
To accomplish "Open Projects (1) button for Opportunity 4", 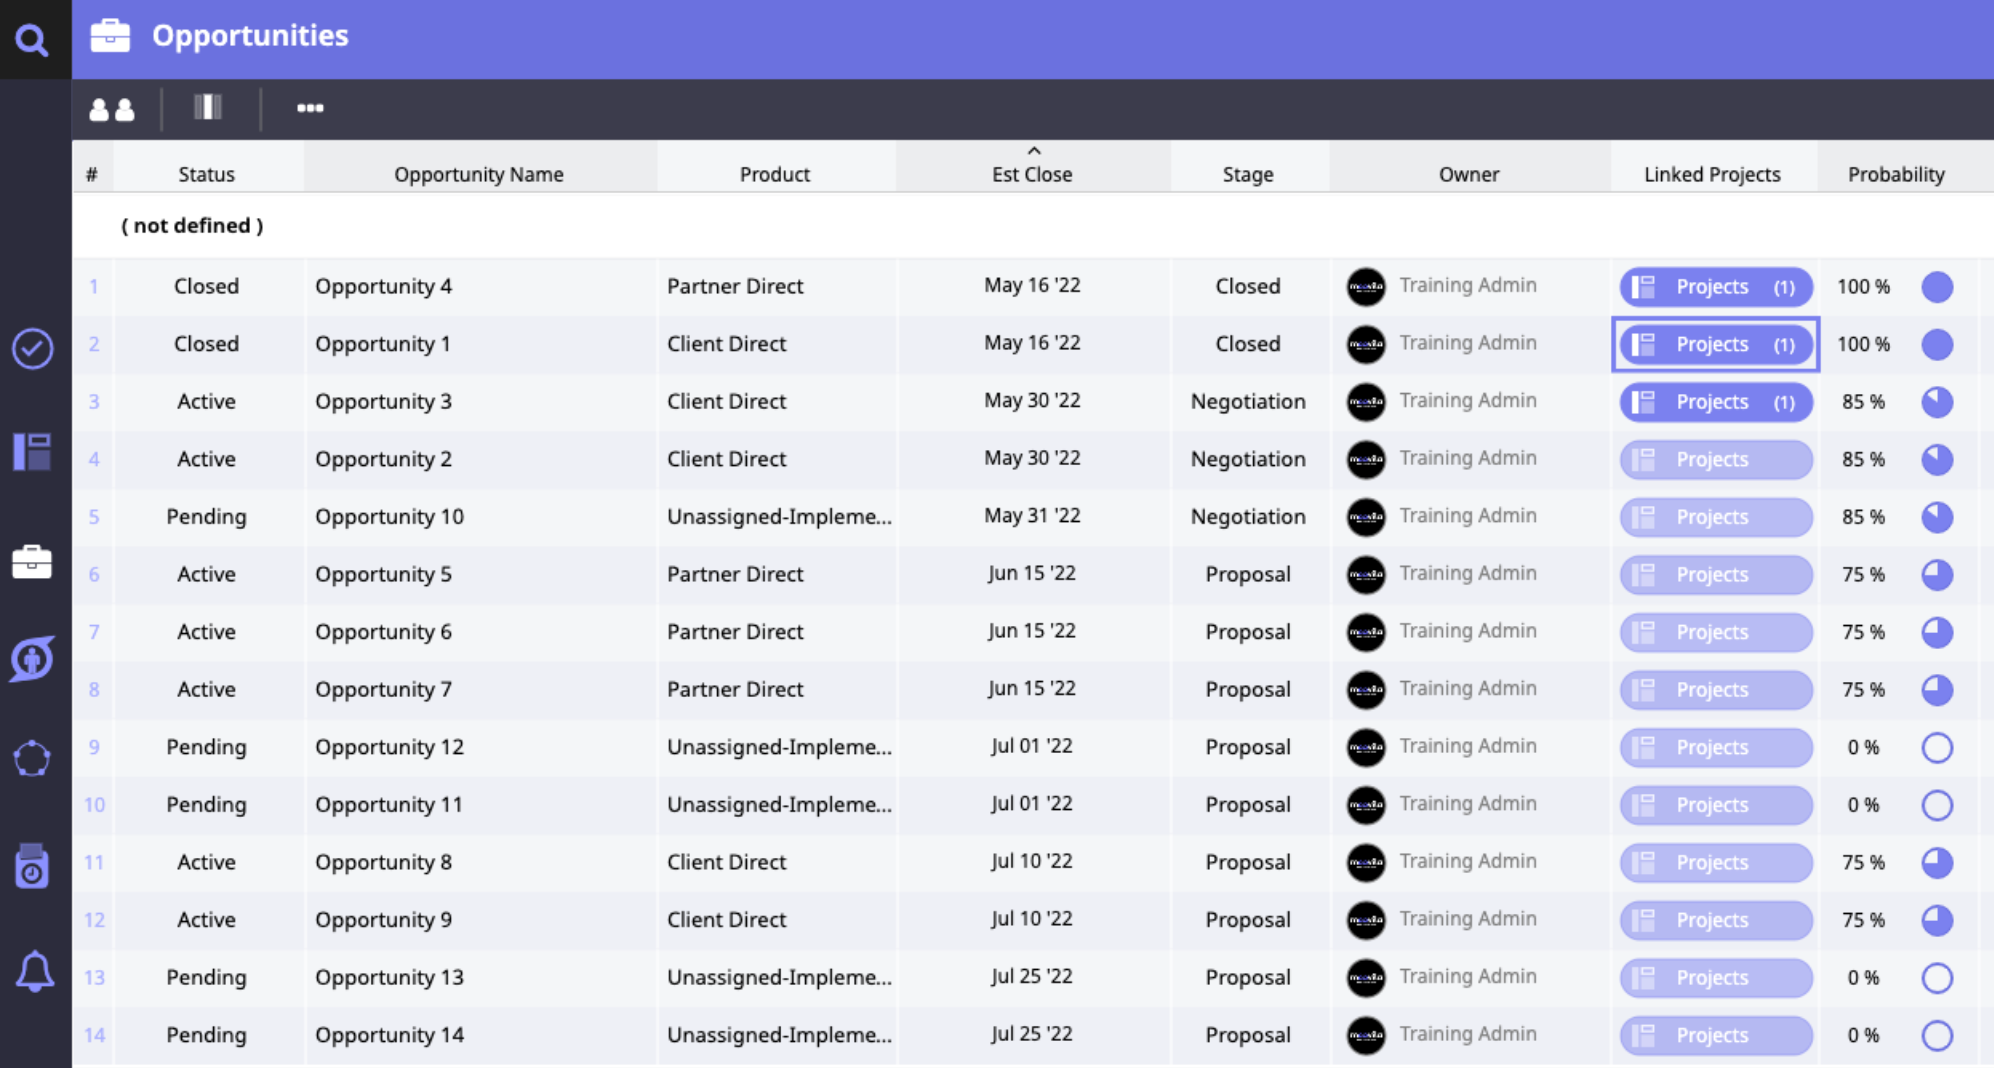I will point(1715,287).
